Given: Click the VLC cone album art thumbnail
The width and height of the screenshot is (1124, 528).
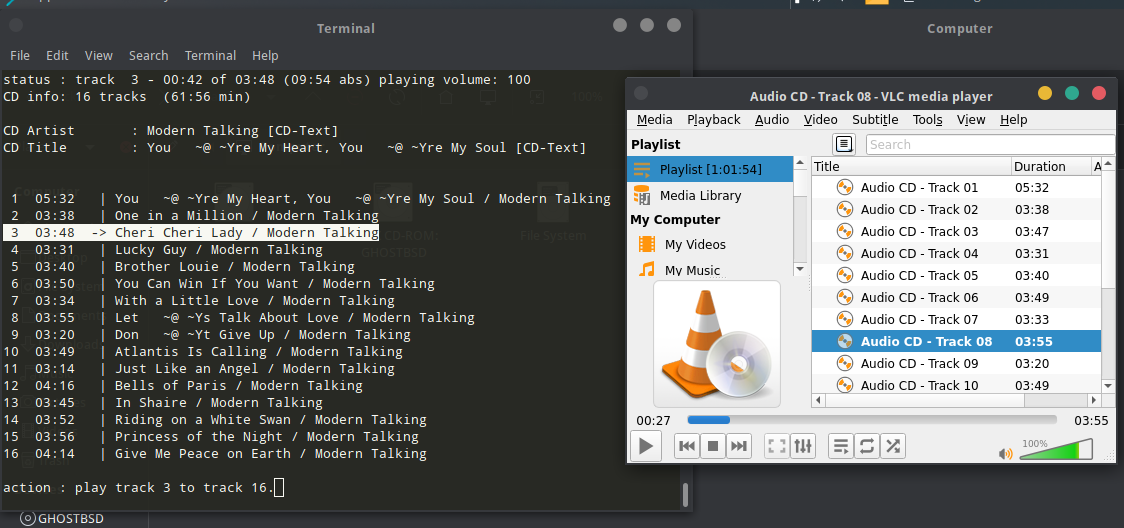Looking at the screenshot, I should pyautogui.click(x=717, y=344).
